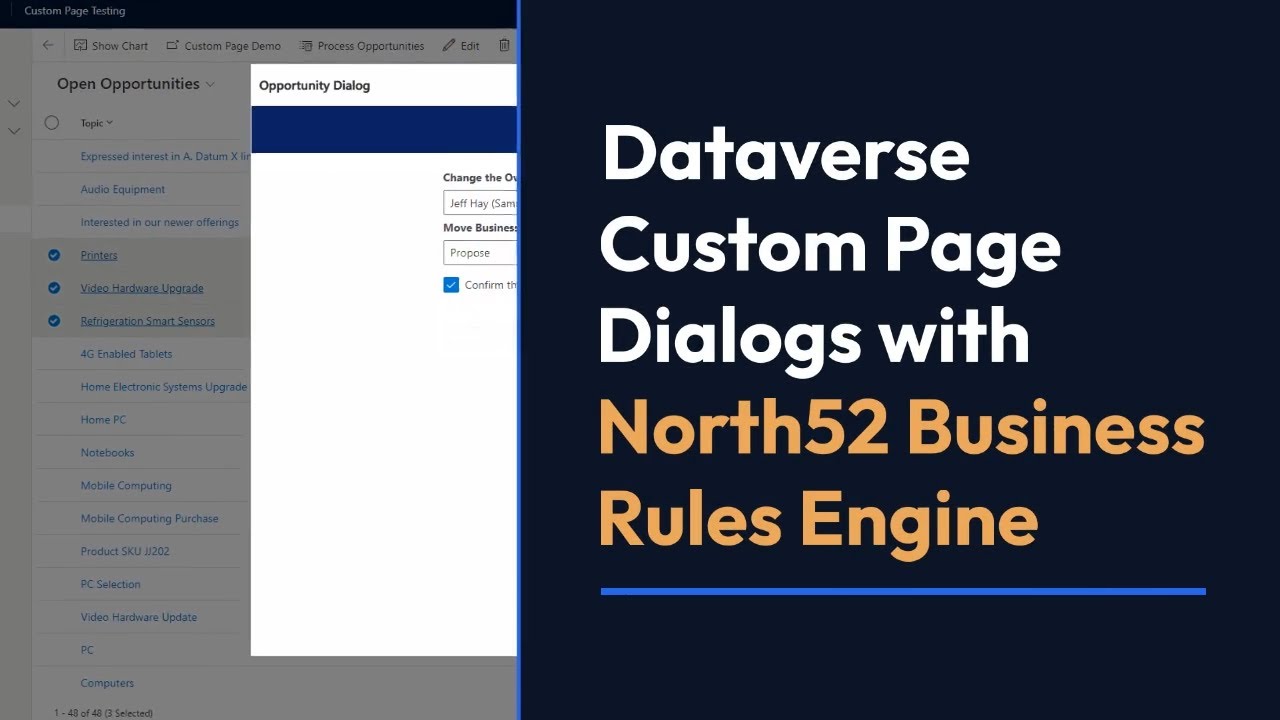Uncheck the Printers row checkmark
The height and width of the screenshot is (720, 1280).
pos(54,255)
